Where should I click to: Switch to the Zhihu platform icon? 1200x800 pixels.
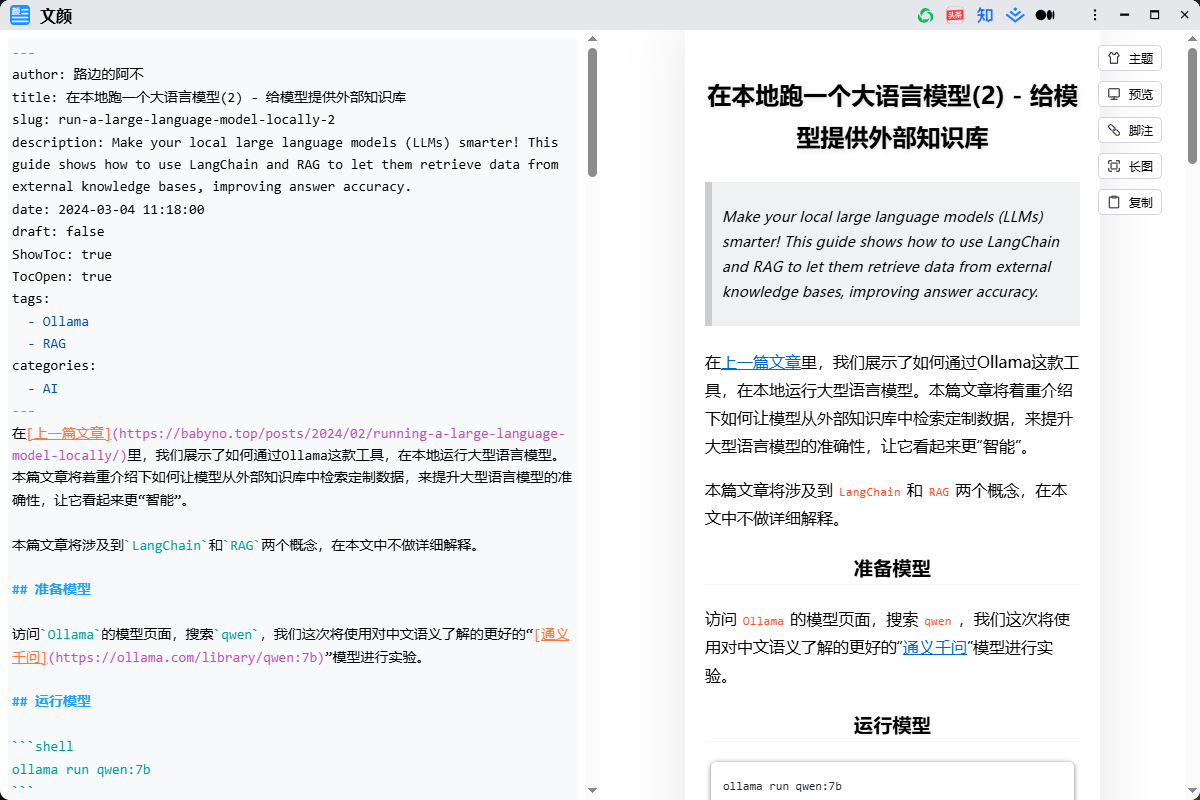click(x=985, y=15)
